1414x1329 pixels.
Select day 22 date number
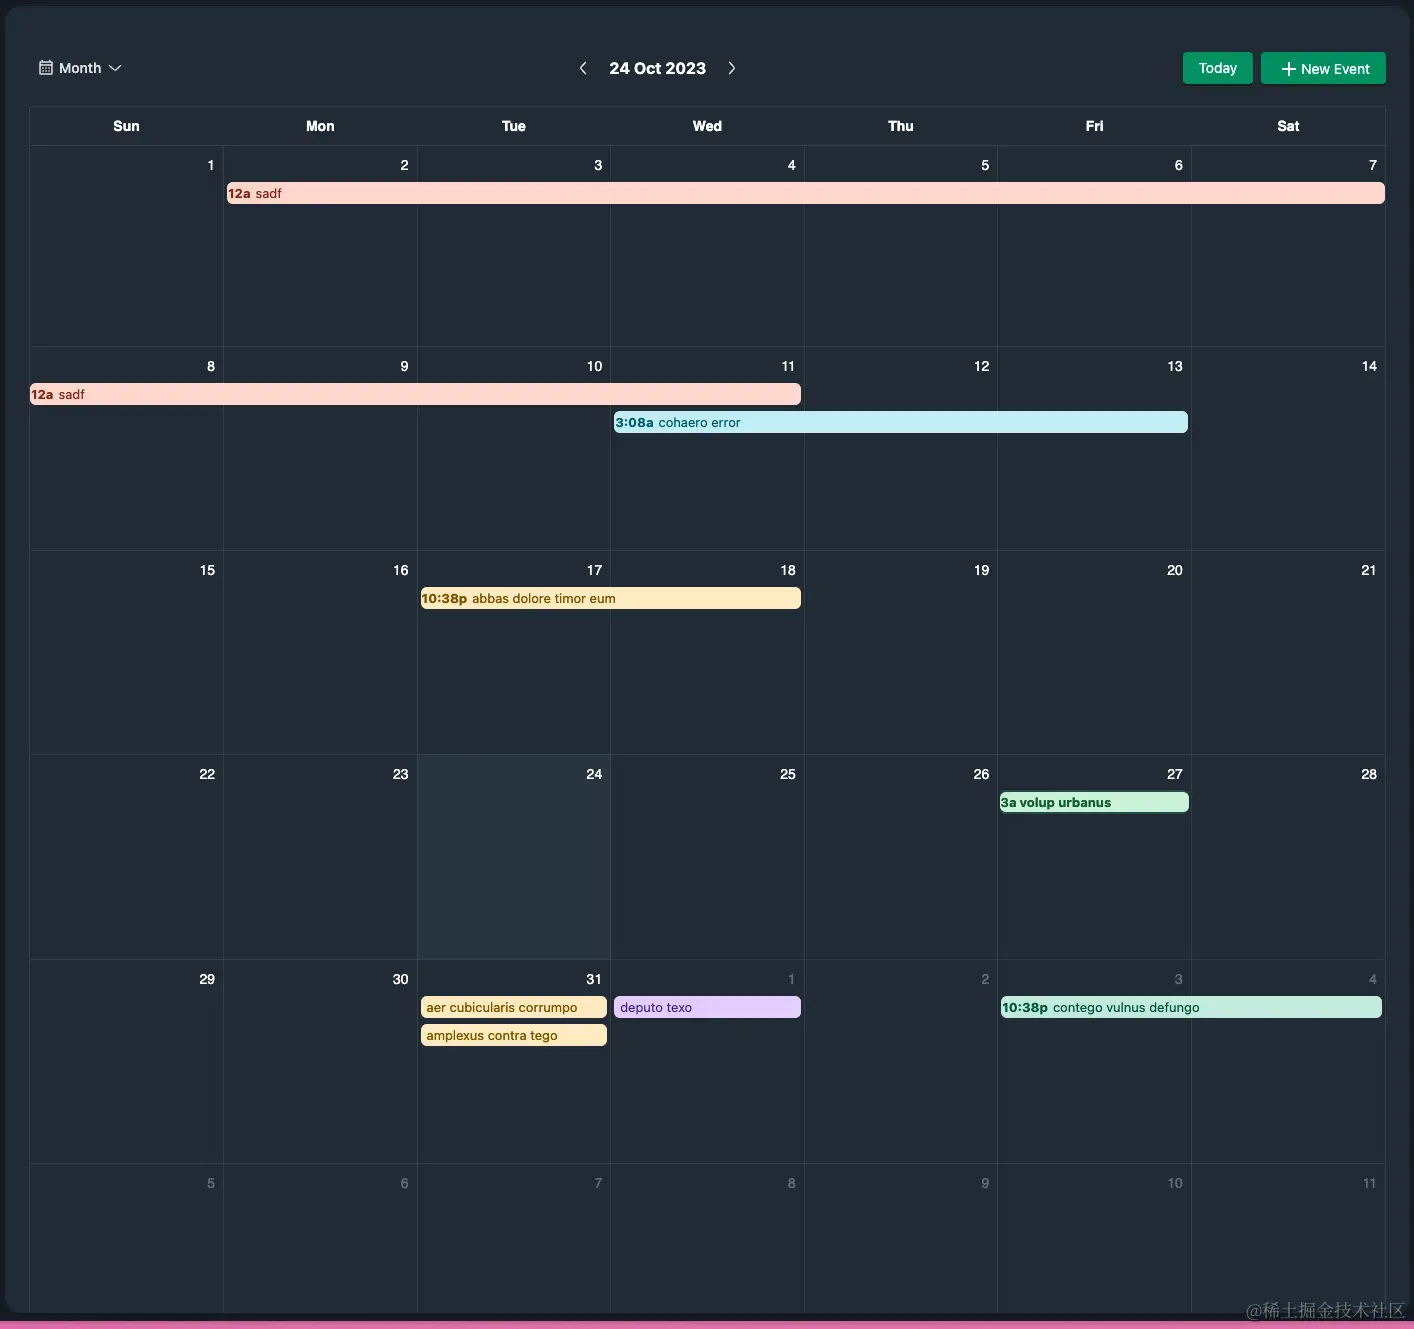pos(207,774)
